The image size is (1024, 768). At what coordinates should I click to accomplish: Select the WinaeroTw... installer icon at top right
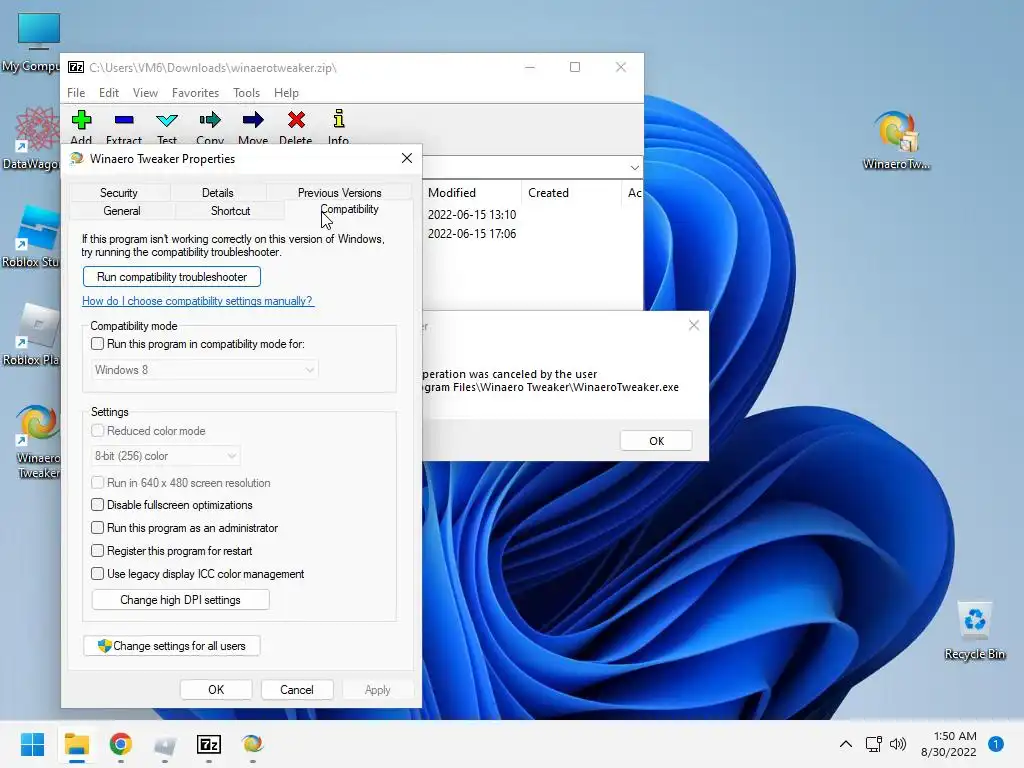tap(896, 140)
